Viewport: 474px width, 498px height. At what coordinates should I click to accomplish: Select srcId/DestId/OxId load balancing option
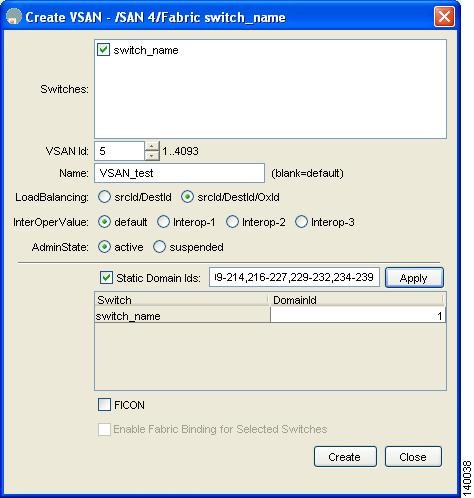pos(187,197)
